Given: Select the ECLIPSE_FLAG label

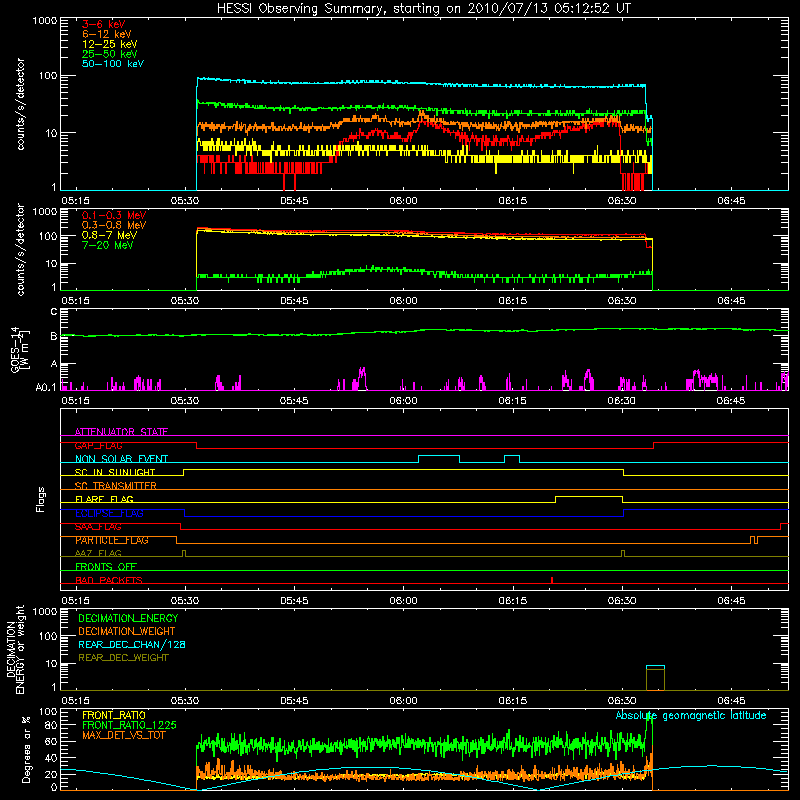Looking at the screenshot, I should pos(109,513).
